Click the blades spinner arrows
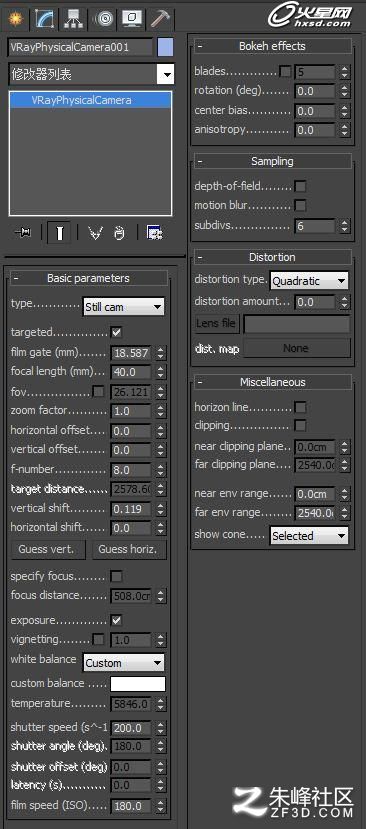This screenshot has height=829, width=366. (x=344, y=71)
